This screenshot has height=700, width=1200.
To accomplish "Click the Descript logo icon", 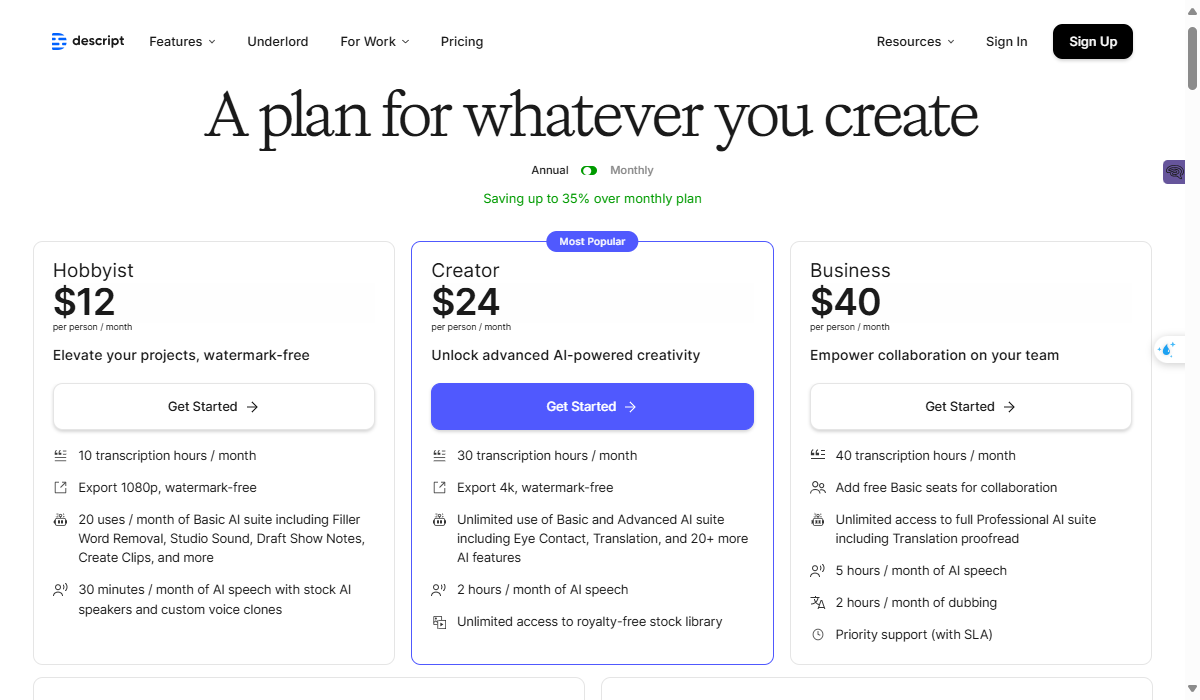I will tap(59, 41).
